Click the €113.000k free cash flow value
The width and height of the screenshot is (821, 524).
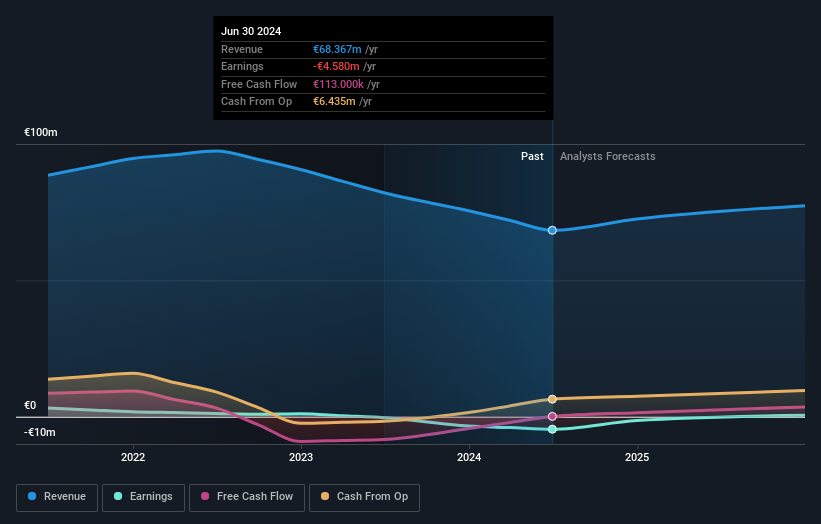click(x=338, y=84)
